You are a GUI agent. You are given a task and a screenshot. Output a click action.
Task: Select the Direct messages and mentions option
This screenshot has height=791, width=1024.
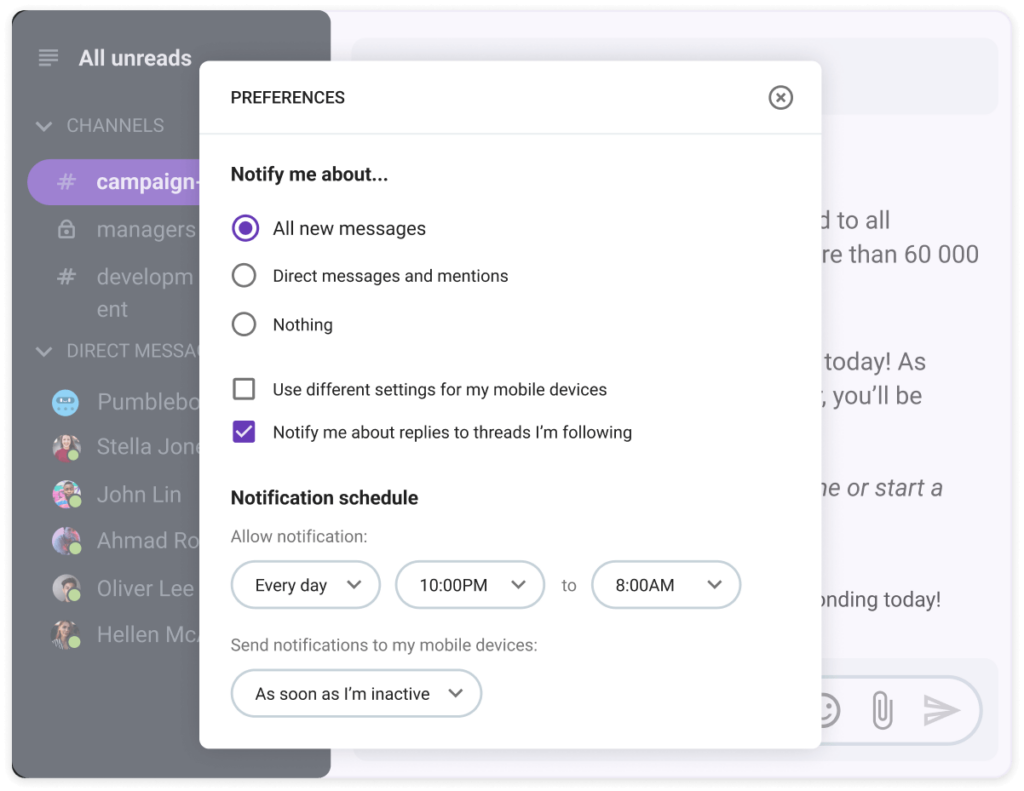tap(243, 276)
